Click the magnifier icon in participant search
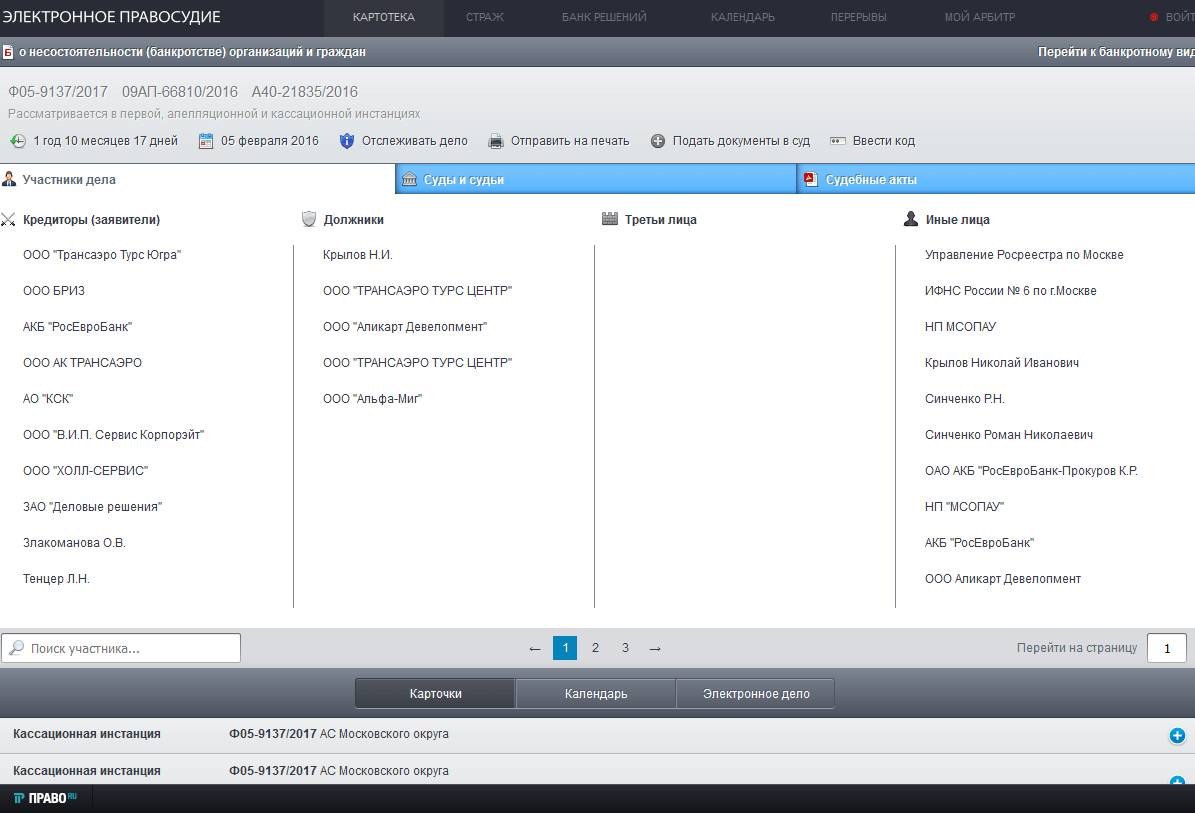This screenshot has height=813, width=1195. (17, 648)
